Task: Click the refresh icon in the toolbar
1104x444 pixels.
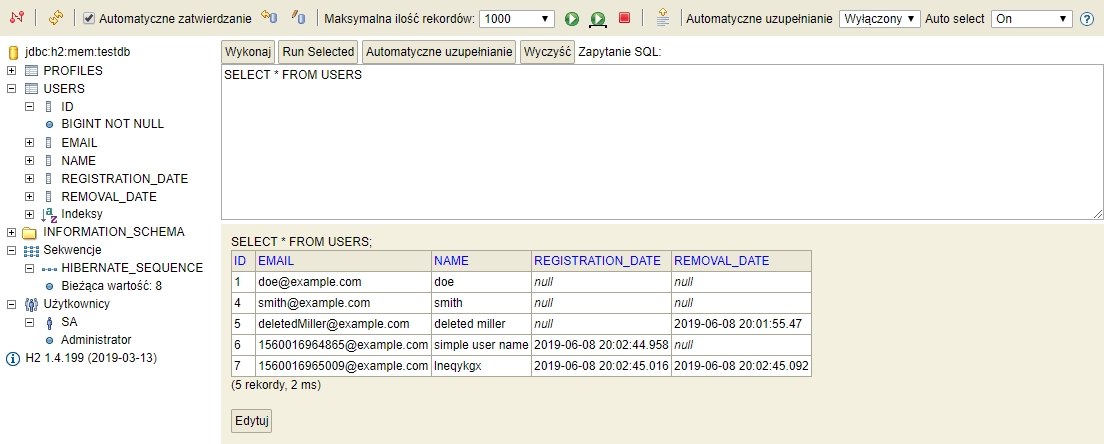Action: [55, 18]
